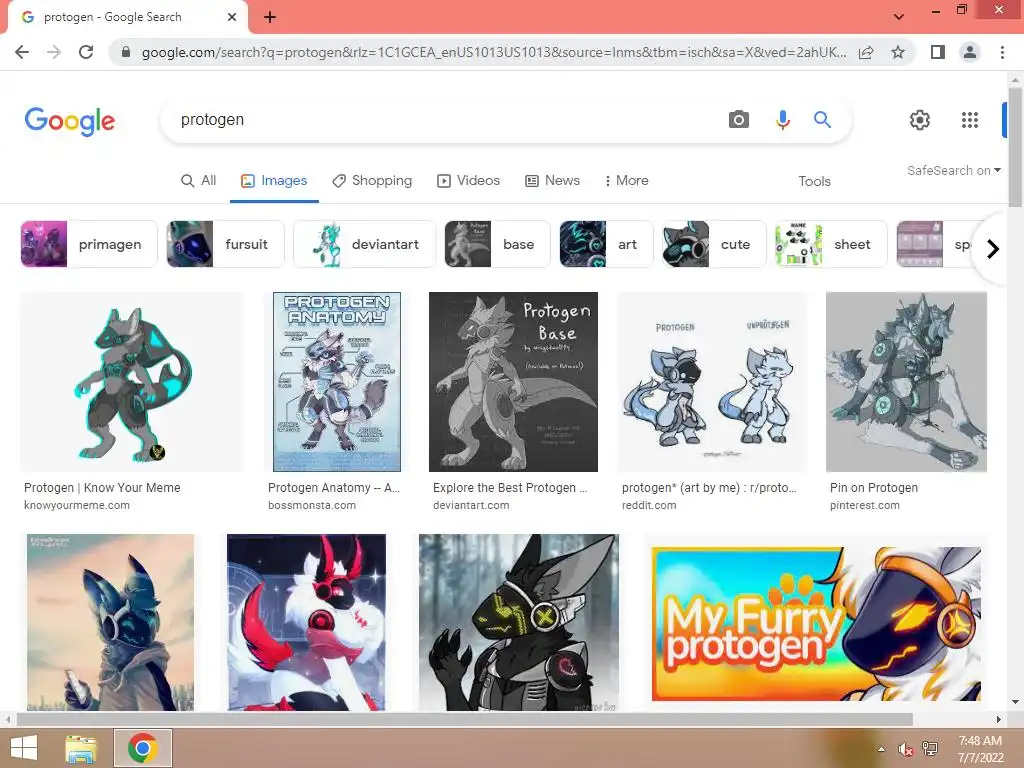Submit search with magnifier icon
1024x768 pixels.
(x=822, y=120)
